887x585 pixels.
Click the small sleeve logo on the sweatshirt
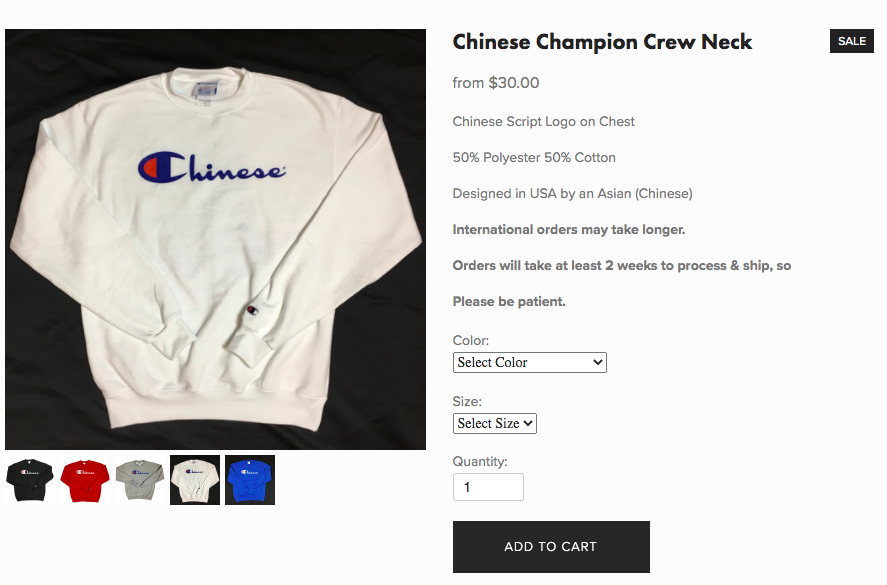pyautogui.click(x=252, y=311)
